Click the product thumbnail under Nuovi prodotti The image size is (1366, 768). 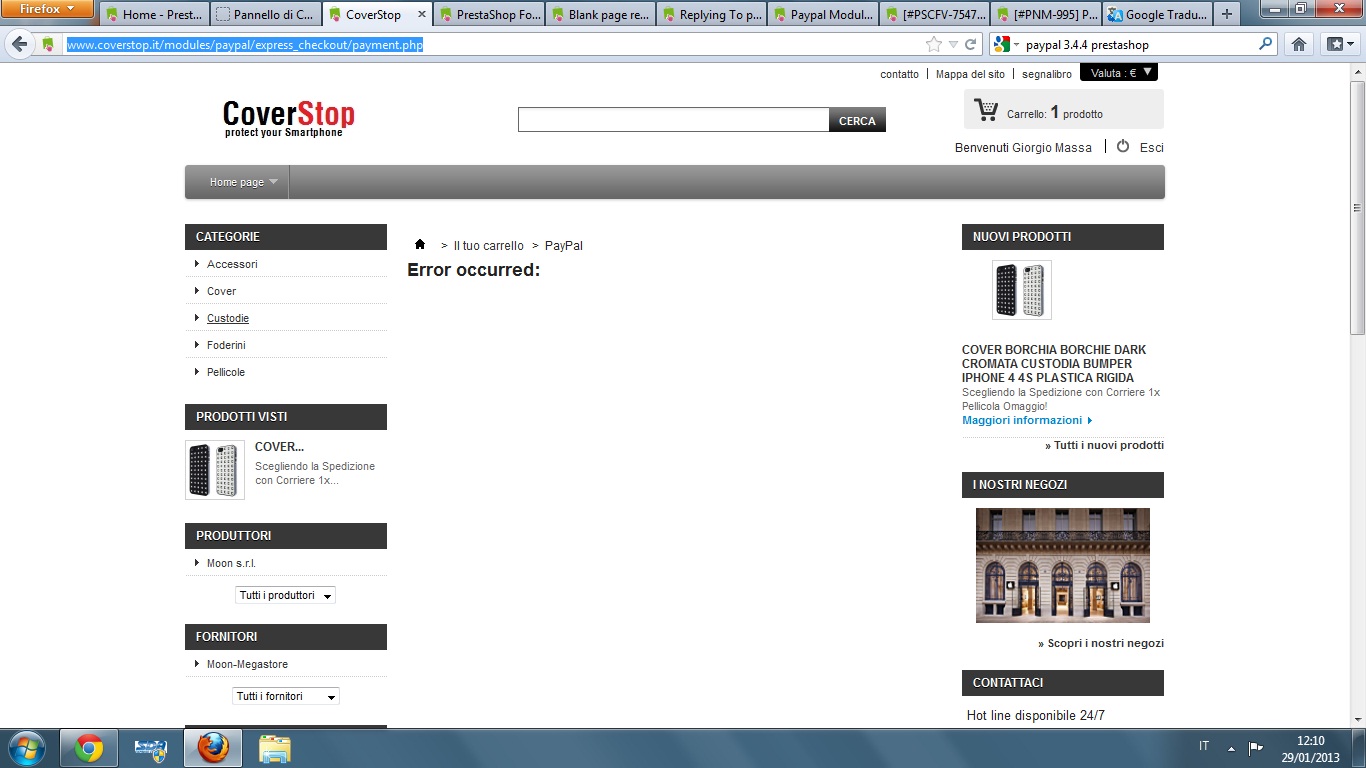pos(1021,290)
